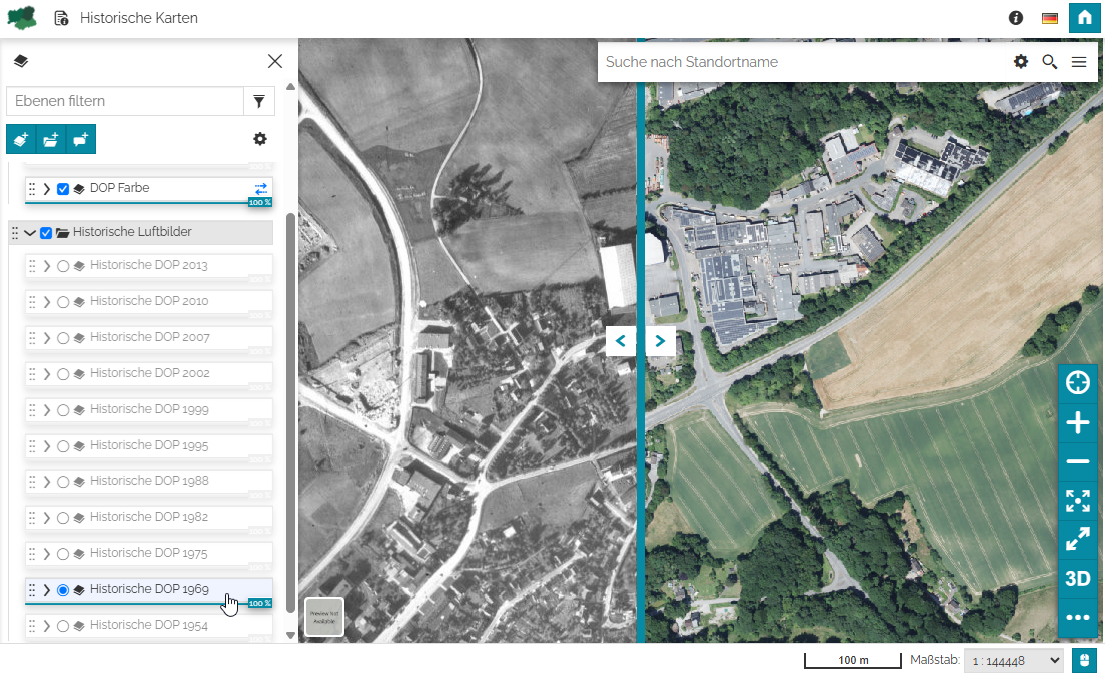Open the Maßstab scale dropdown
Image resolution: width=1105 pixels, height=676 pixels.
tap(1013, 660)
